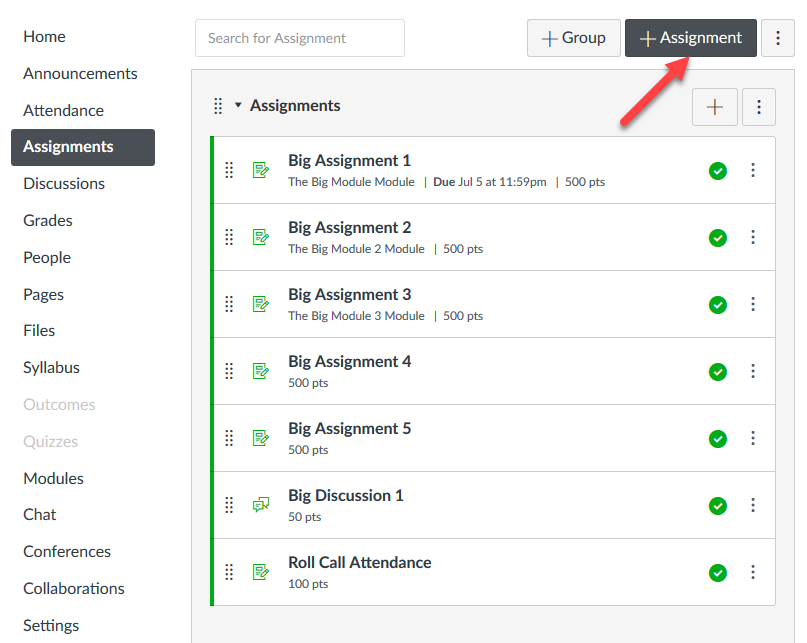Click the green published indicator on Big Assignment 4
The height and width of the screenshot is (643, 807).
pos(717,371)
